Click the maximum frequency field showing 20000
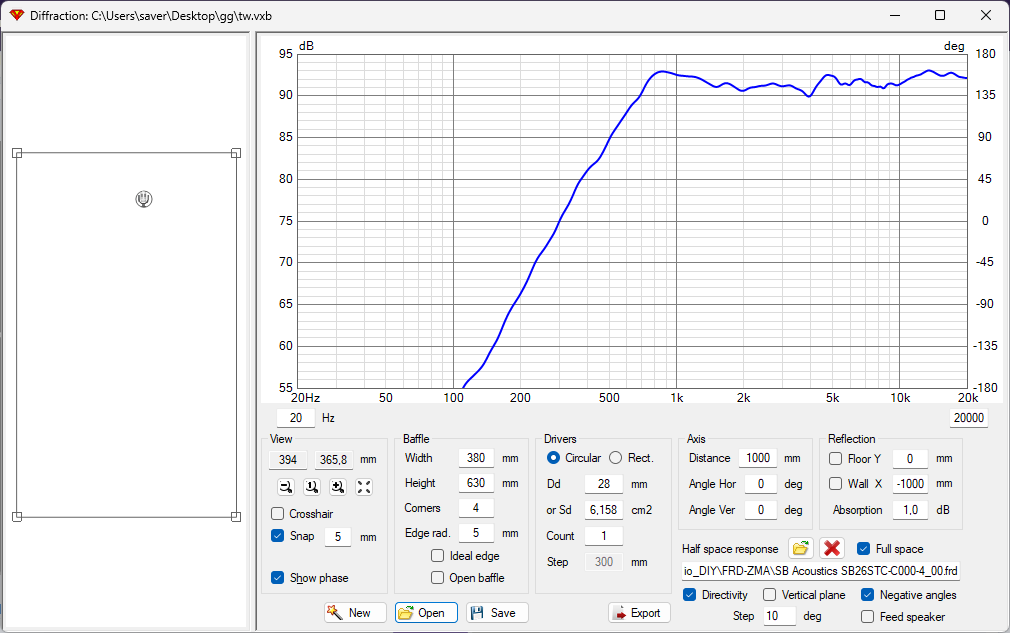The width and height of the screenshot is (1010, 633). point(968,418)
